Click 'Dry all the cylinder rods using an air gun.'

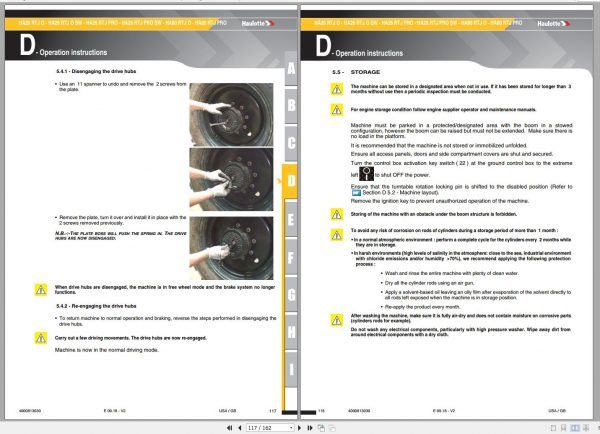tap(430, 283)
